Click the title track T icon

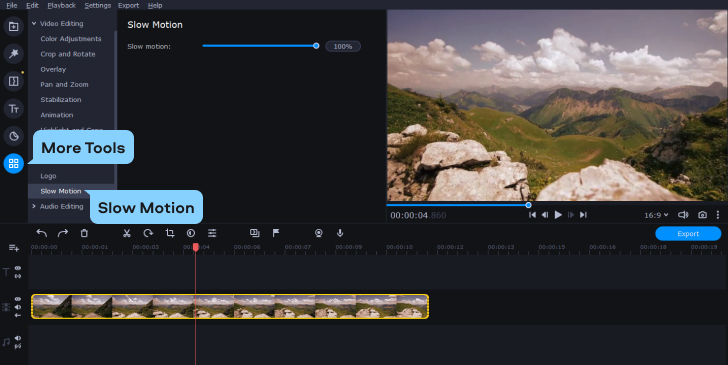(x=6, y=272)
